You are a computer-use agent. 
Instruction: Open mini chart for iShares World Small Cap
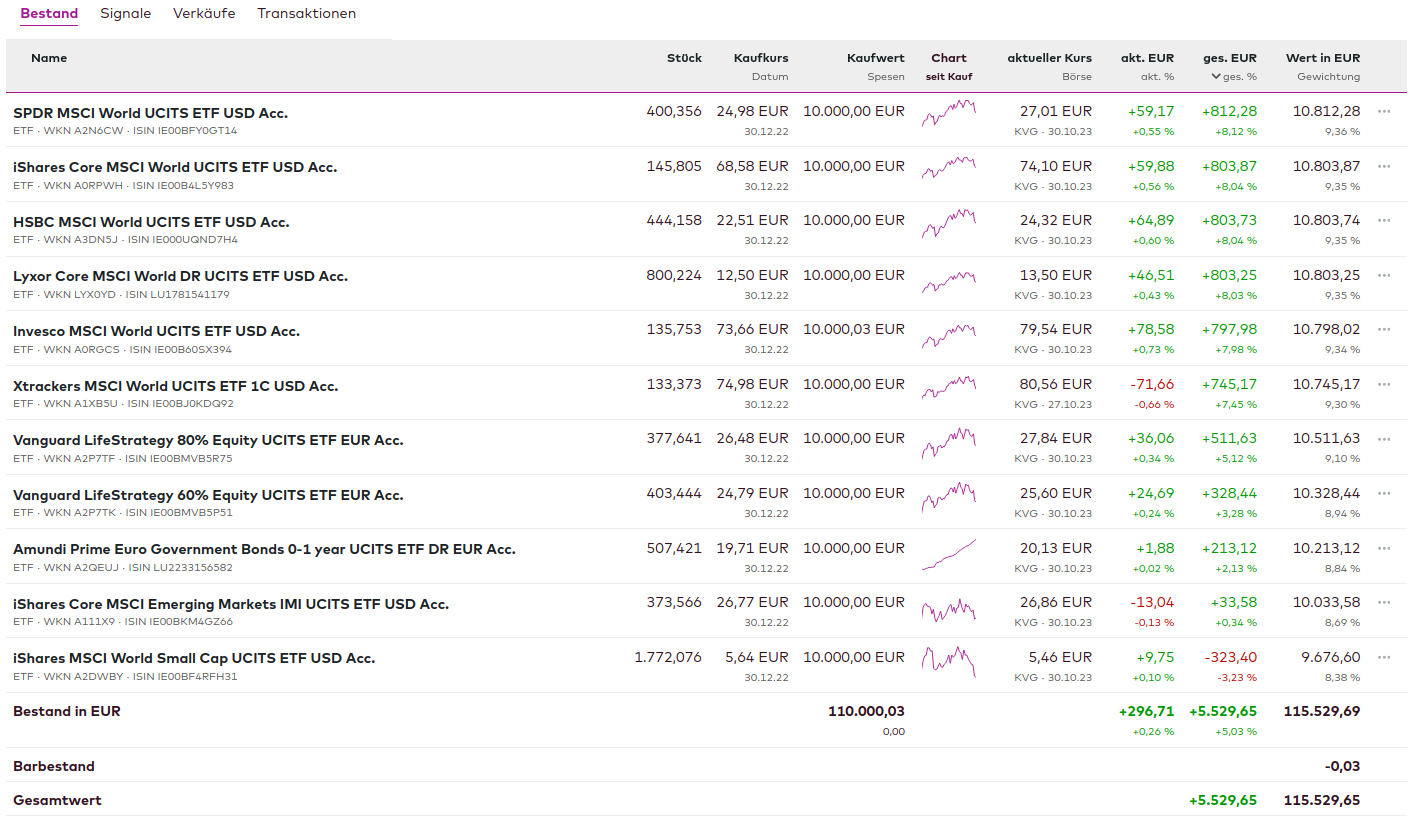pyautogui.click(x=948, y=660)
